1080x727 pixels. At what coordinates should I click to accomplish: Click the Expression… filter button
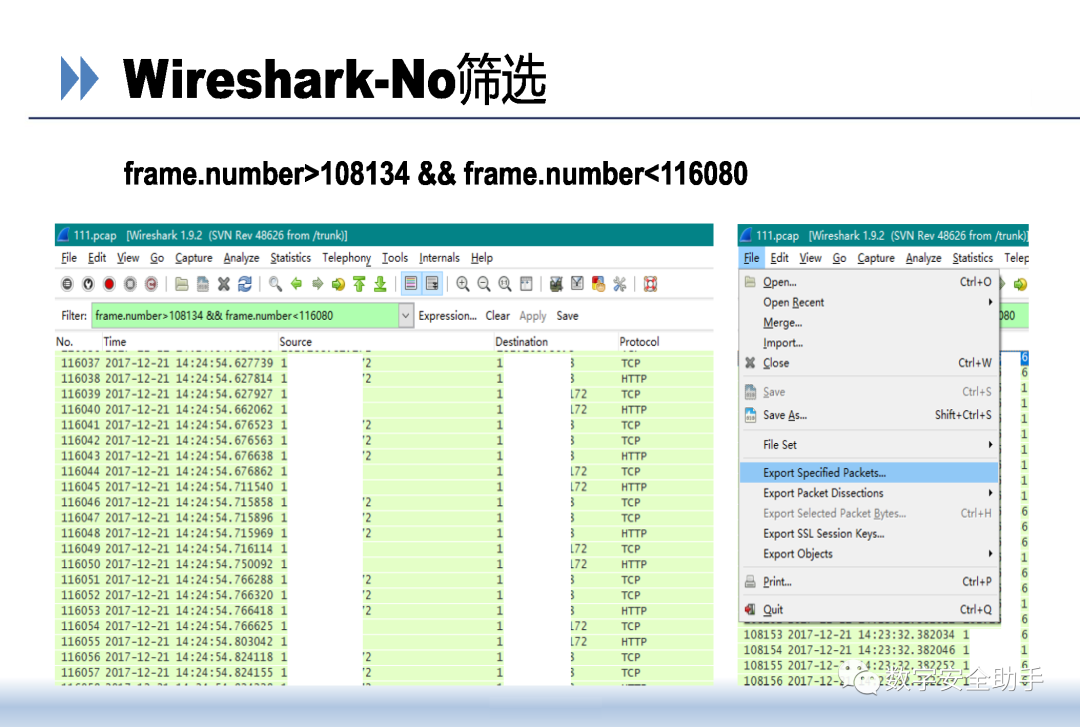point(448,316)
